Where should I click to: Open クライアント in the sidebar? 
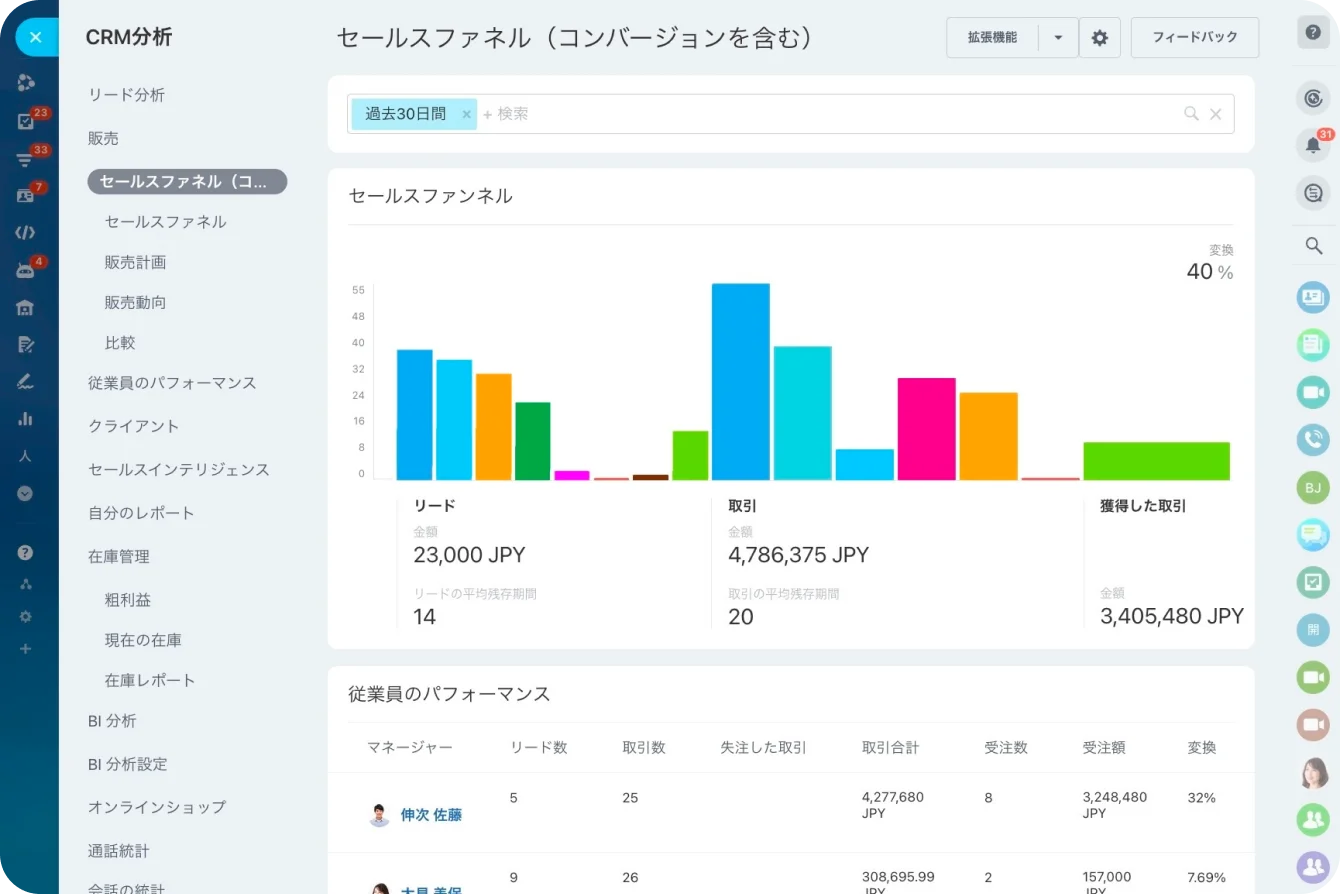coord(133,426)
